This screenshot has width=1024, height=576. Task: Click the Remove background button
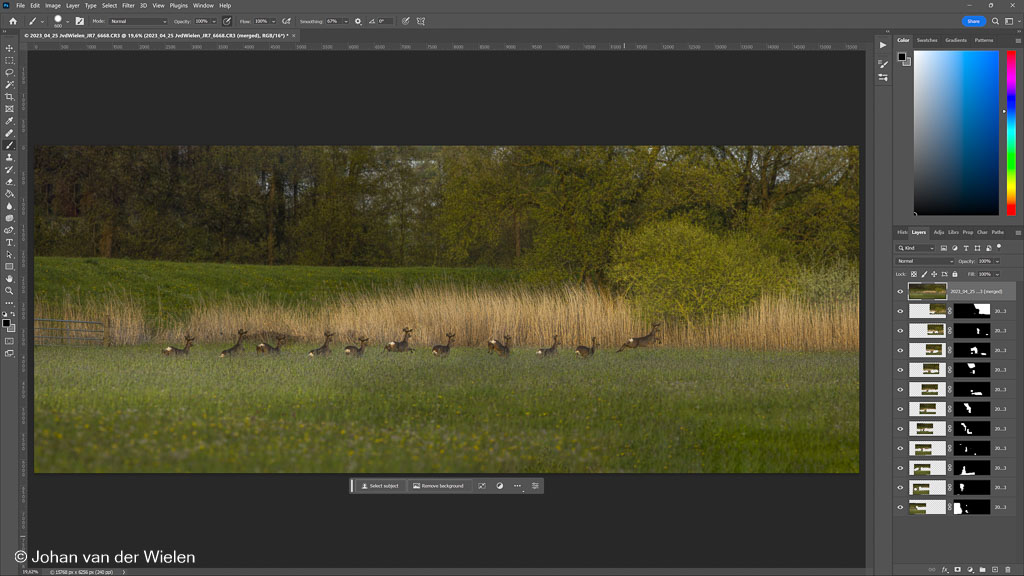(438, 486)
